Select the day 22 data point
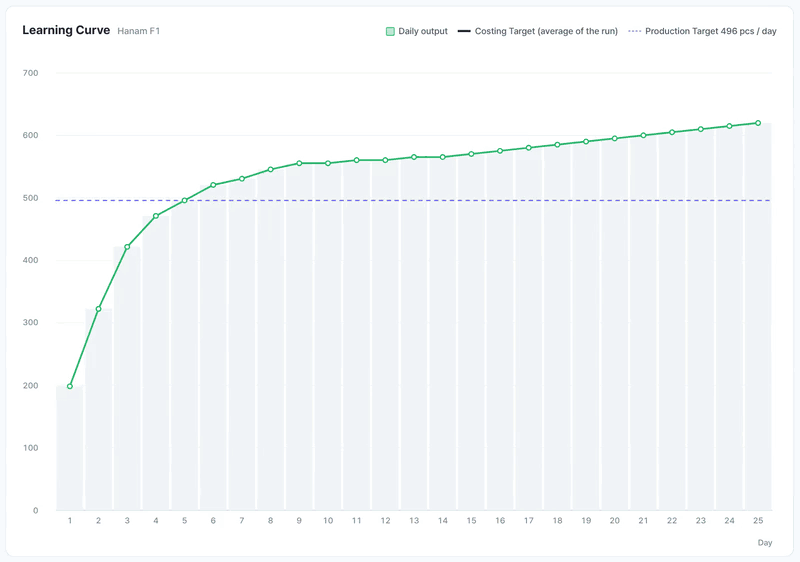The height and width of the screenshot is (562, 800). click(672, 132)
